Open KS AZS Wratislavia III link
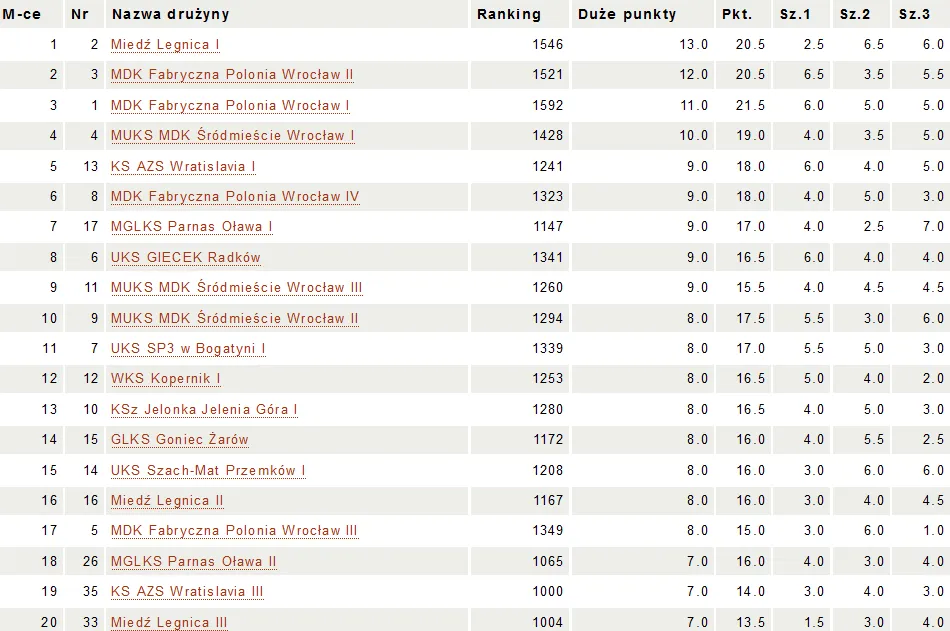 tap(187, 592)
